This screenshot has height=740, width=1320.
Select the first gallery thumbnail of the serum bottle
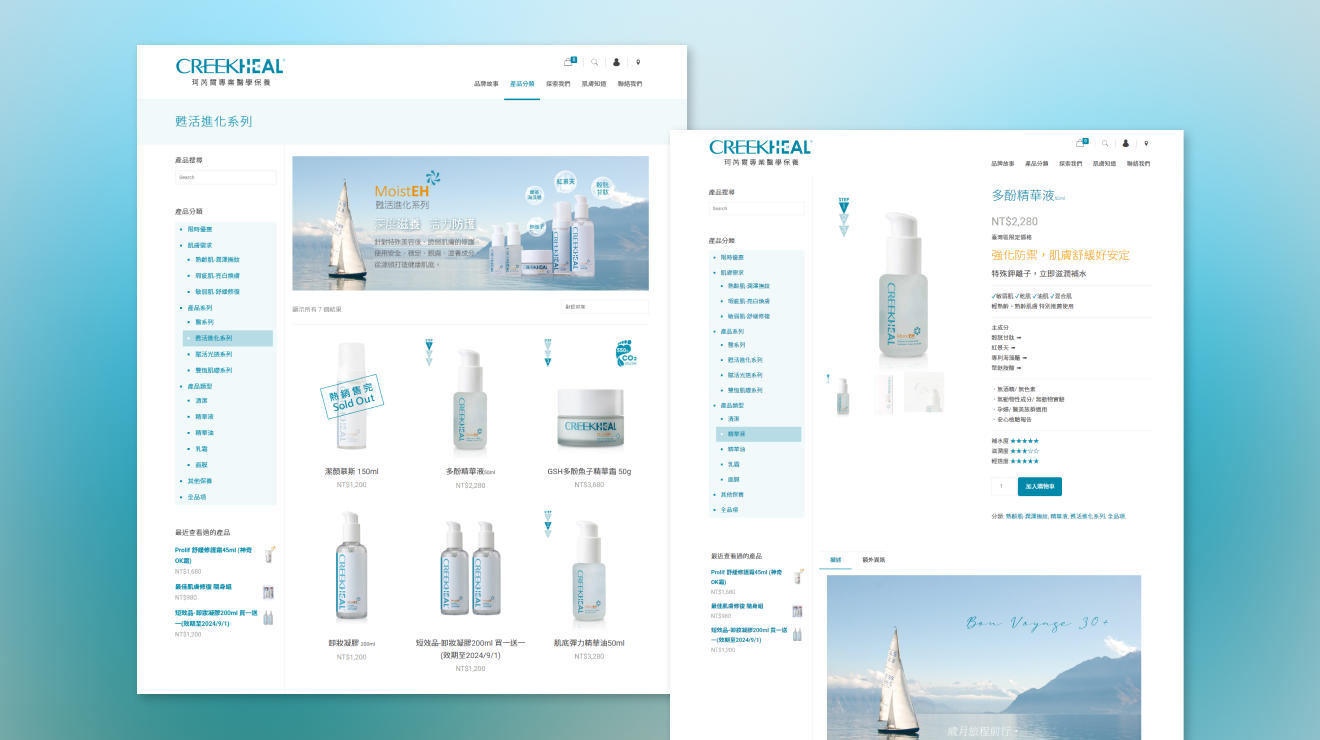[x=843, y=393]
